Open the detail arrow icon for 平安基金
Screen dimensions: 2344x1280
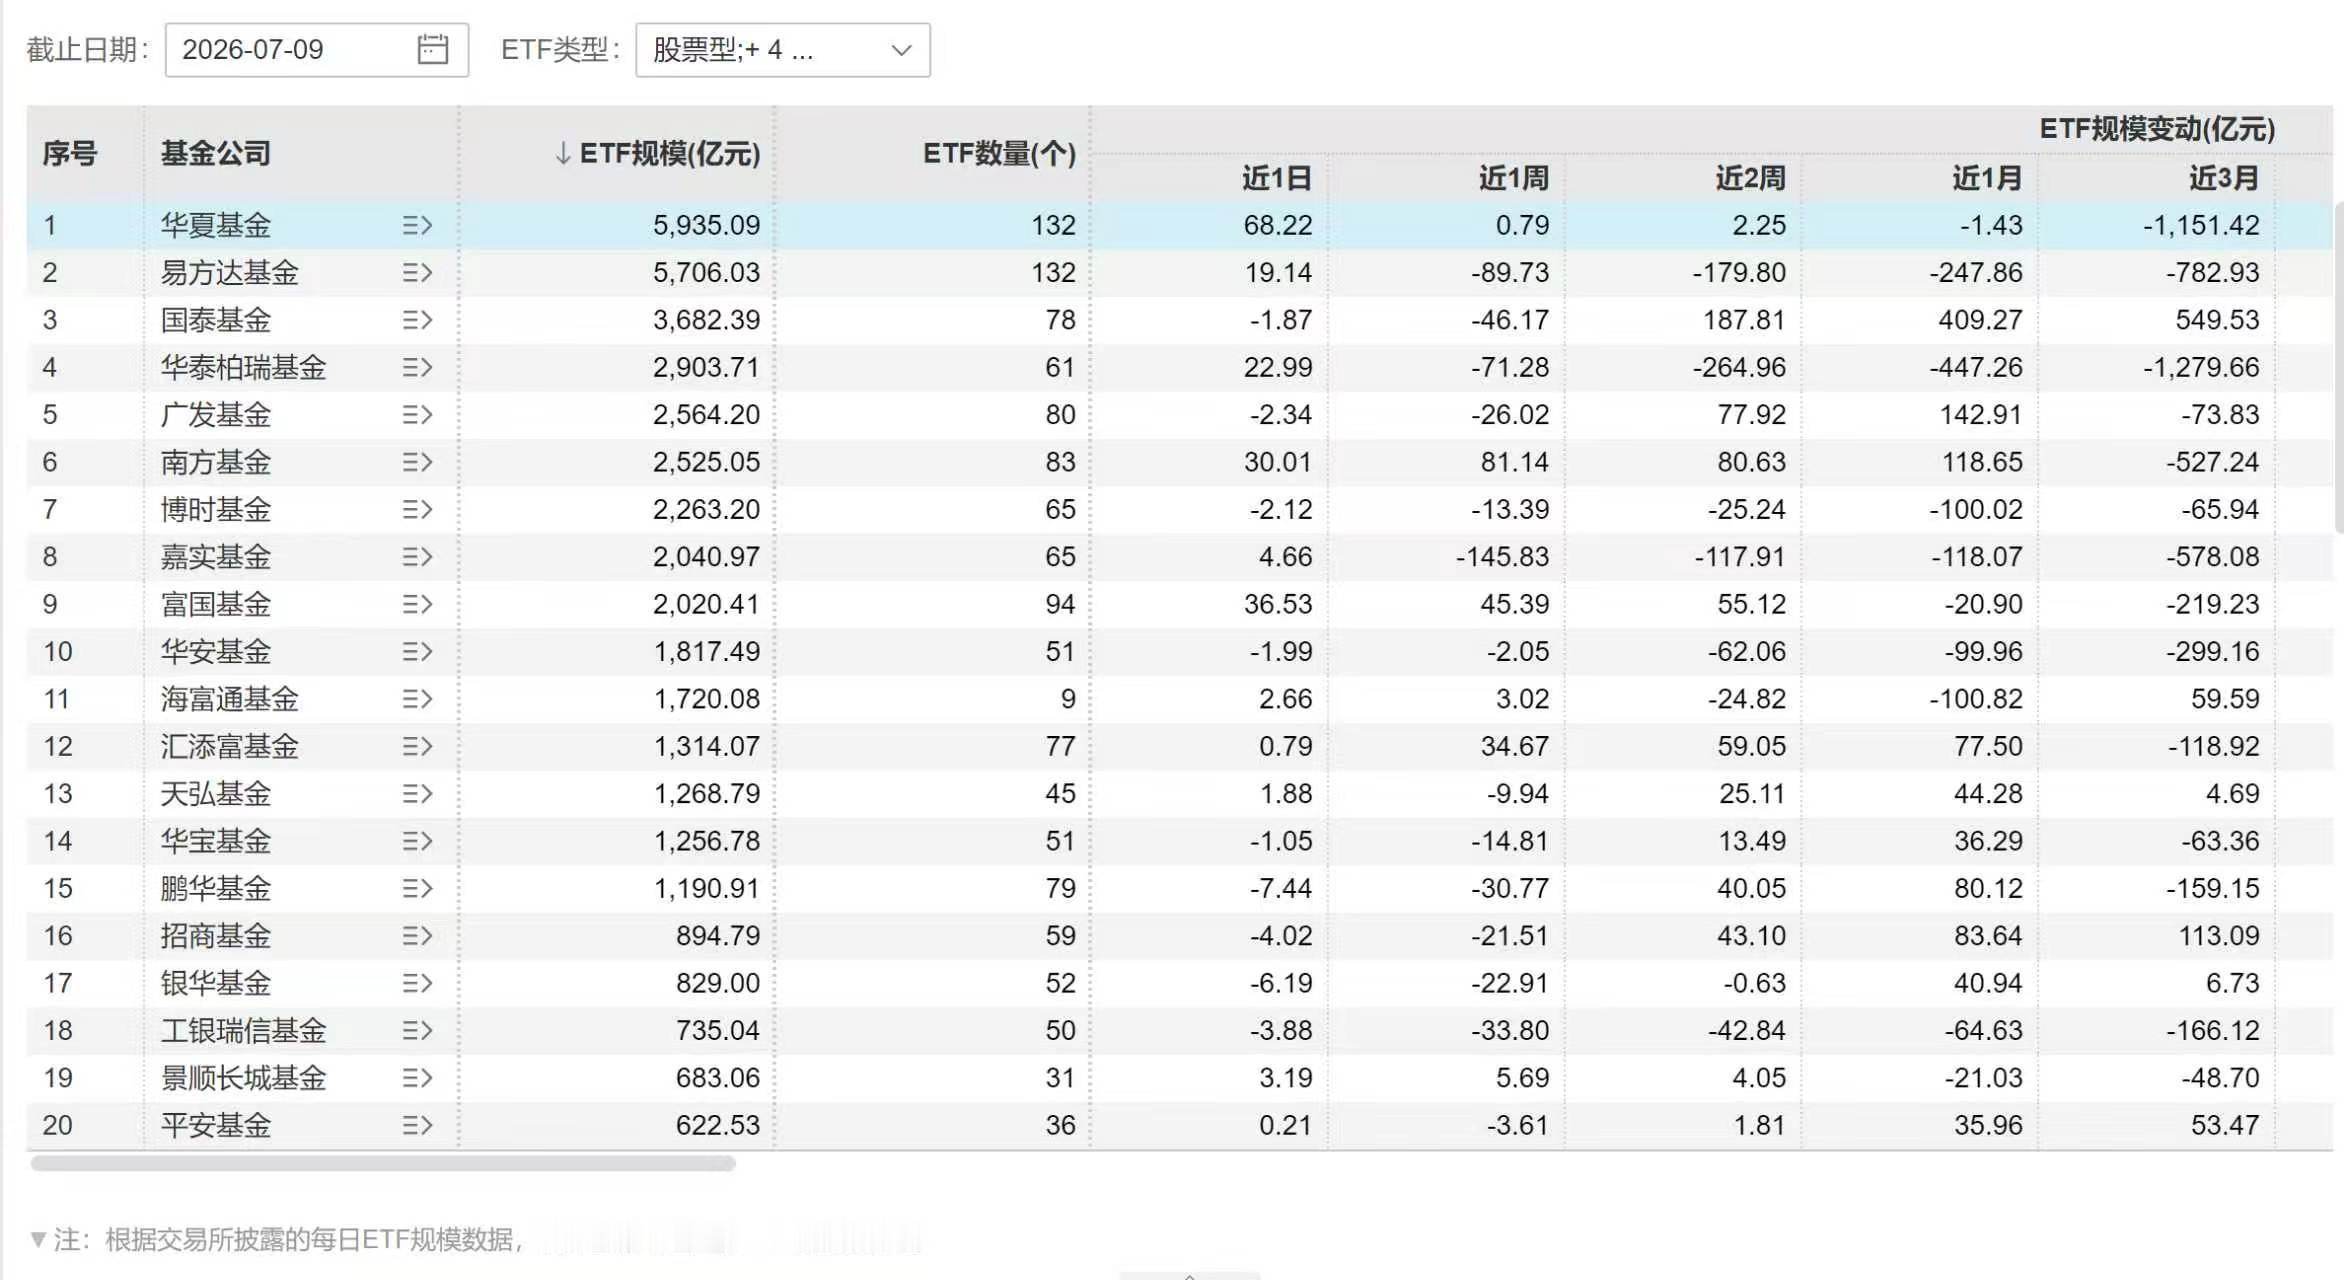(x=417, y=1125)
